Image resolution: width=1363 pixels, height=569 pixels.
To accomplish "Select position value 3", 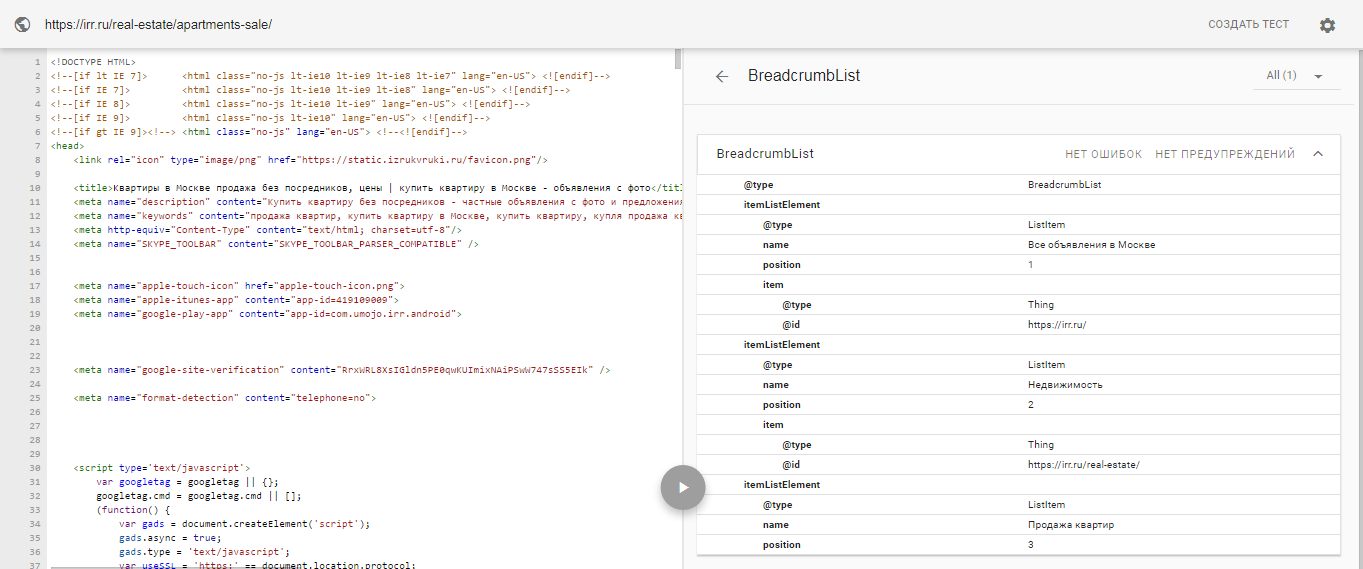I will (x=1031, y=545).
